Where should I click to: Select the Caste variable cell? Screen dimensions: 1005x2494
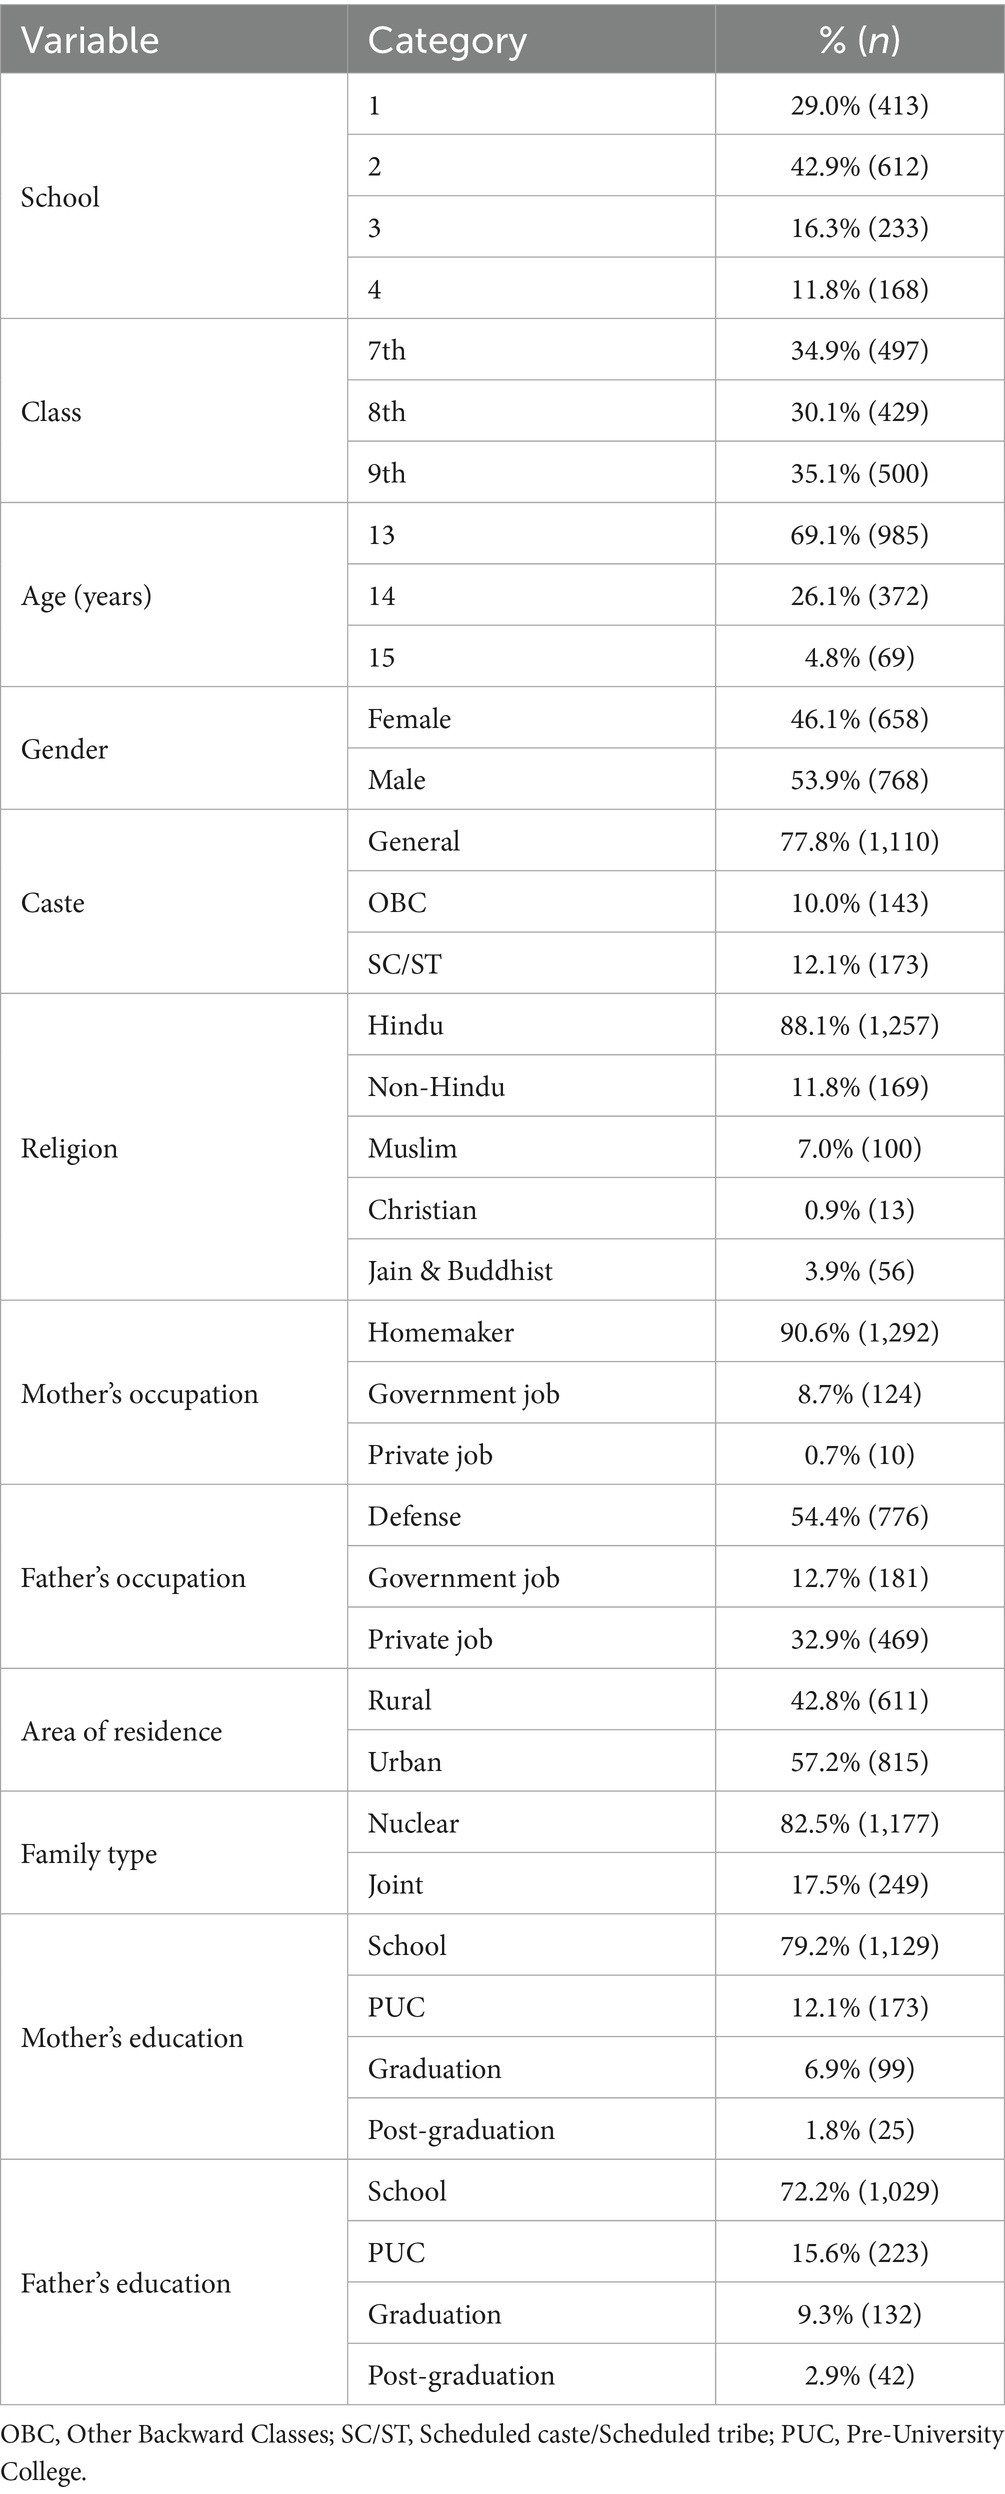53,903
